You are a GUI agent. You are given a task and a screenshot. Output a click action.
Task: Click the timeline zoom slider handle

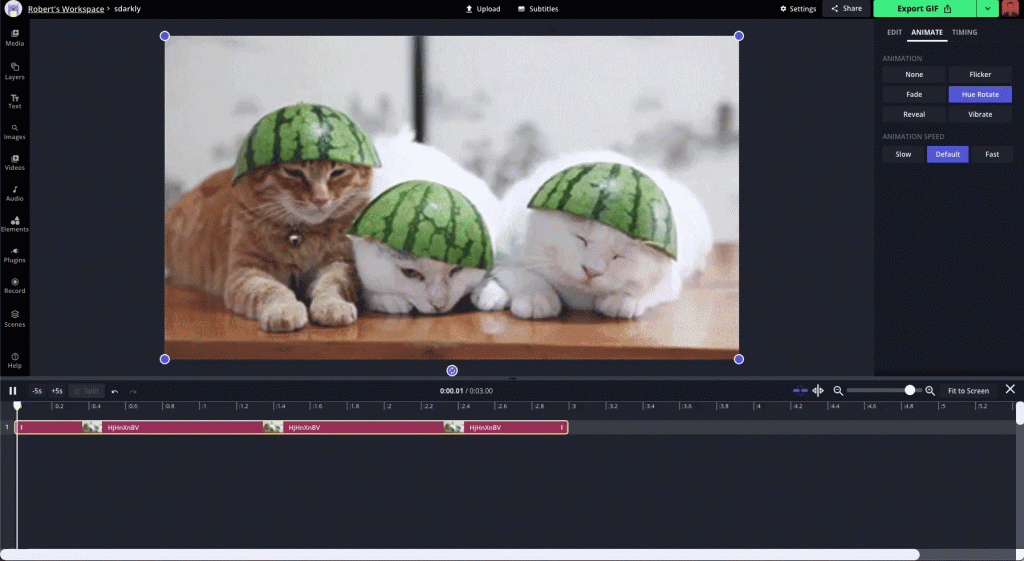pyautogui.click(x=910, y=391)
